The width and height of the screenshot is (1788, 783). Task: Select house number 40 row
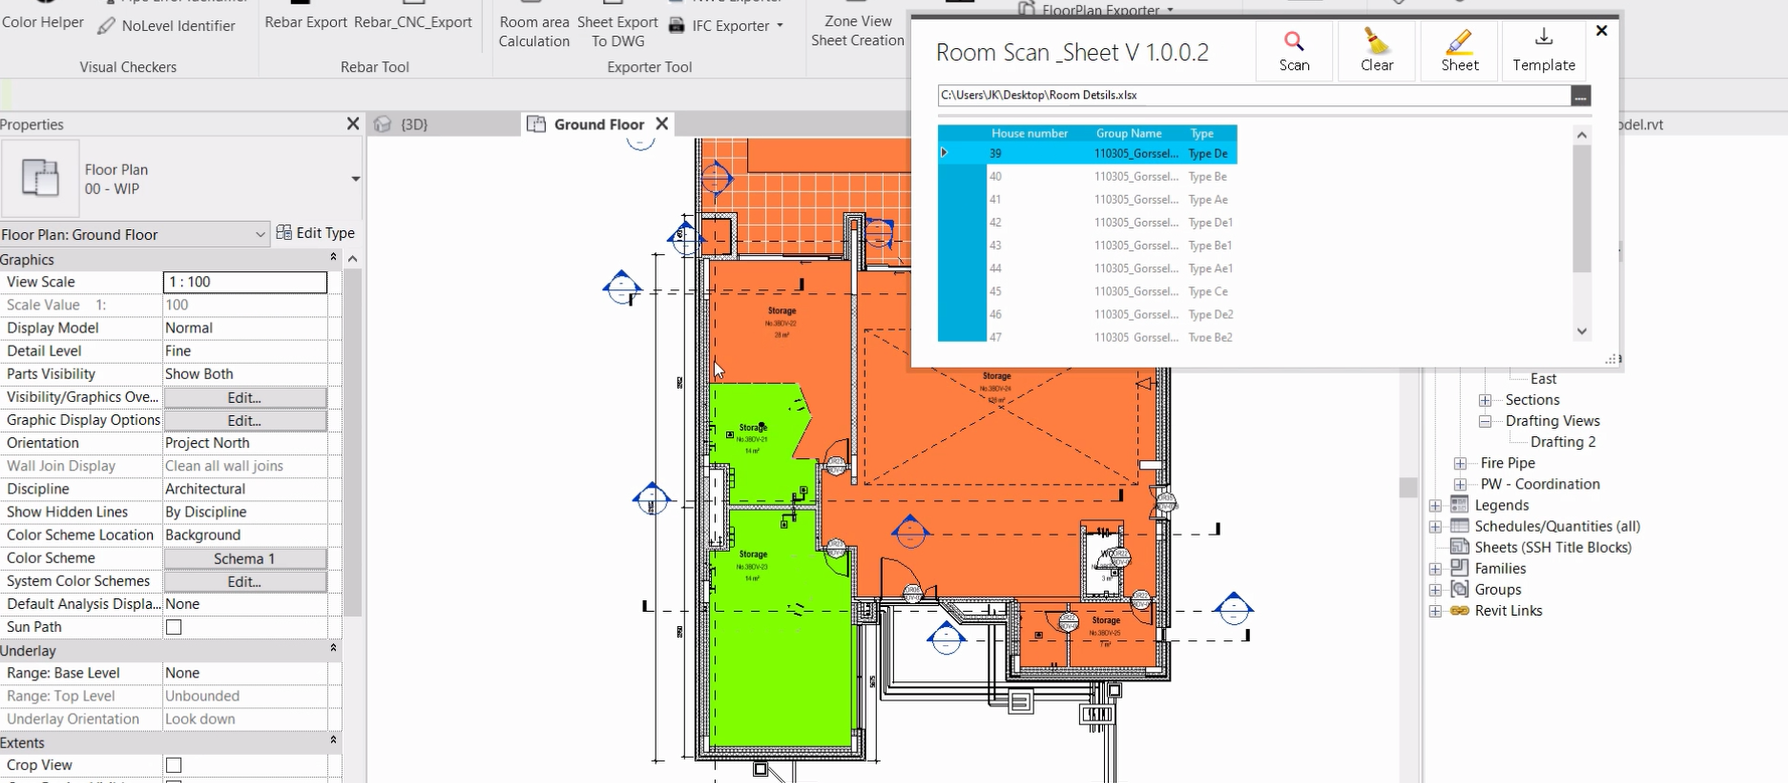coord(1087,176)
